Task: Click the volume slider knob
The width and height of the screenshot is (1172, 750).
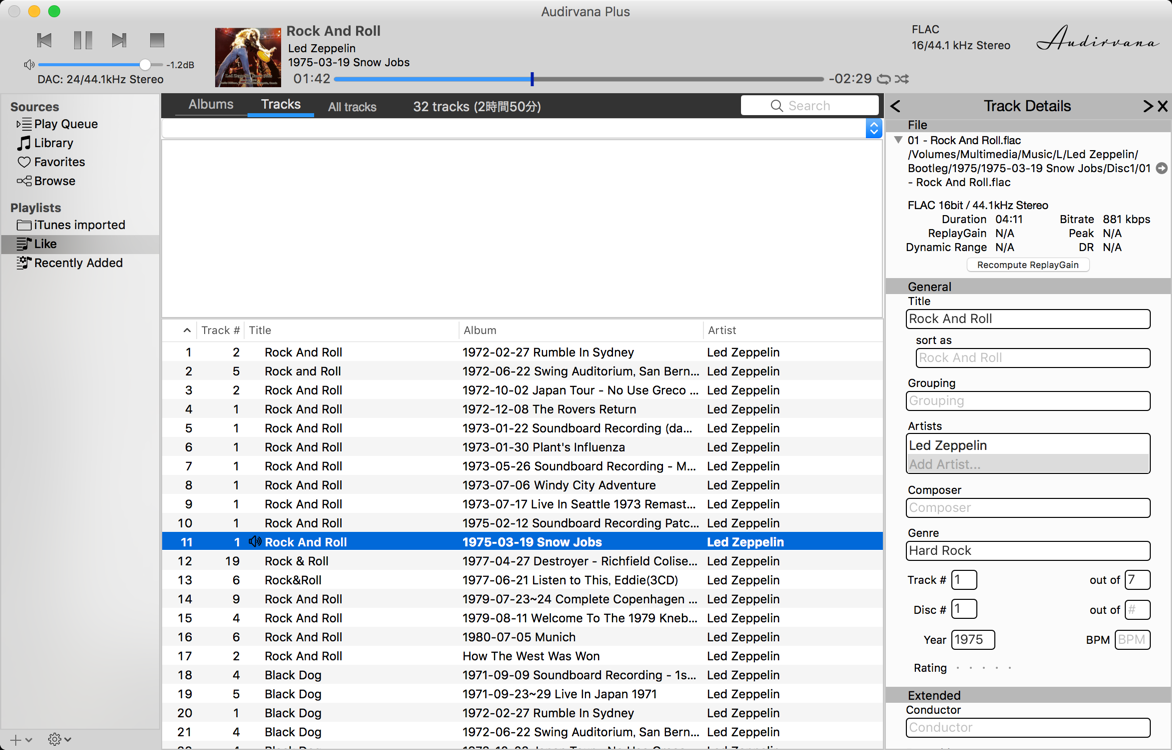Action: pos(145,64)
